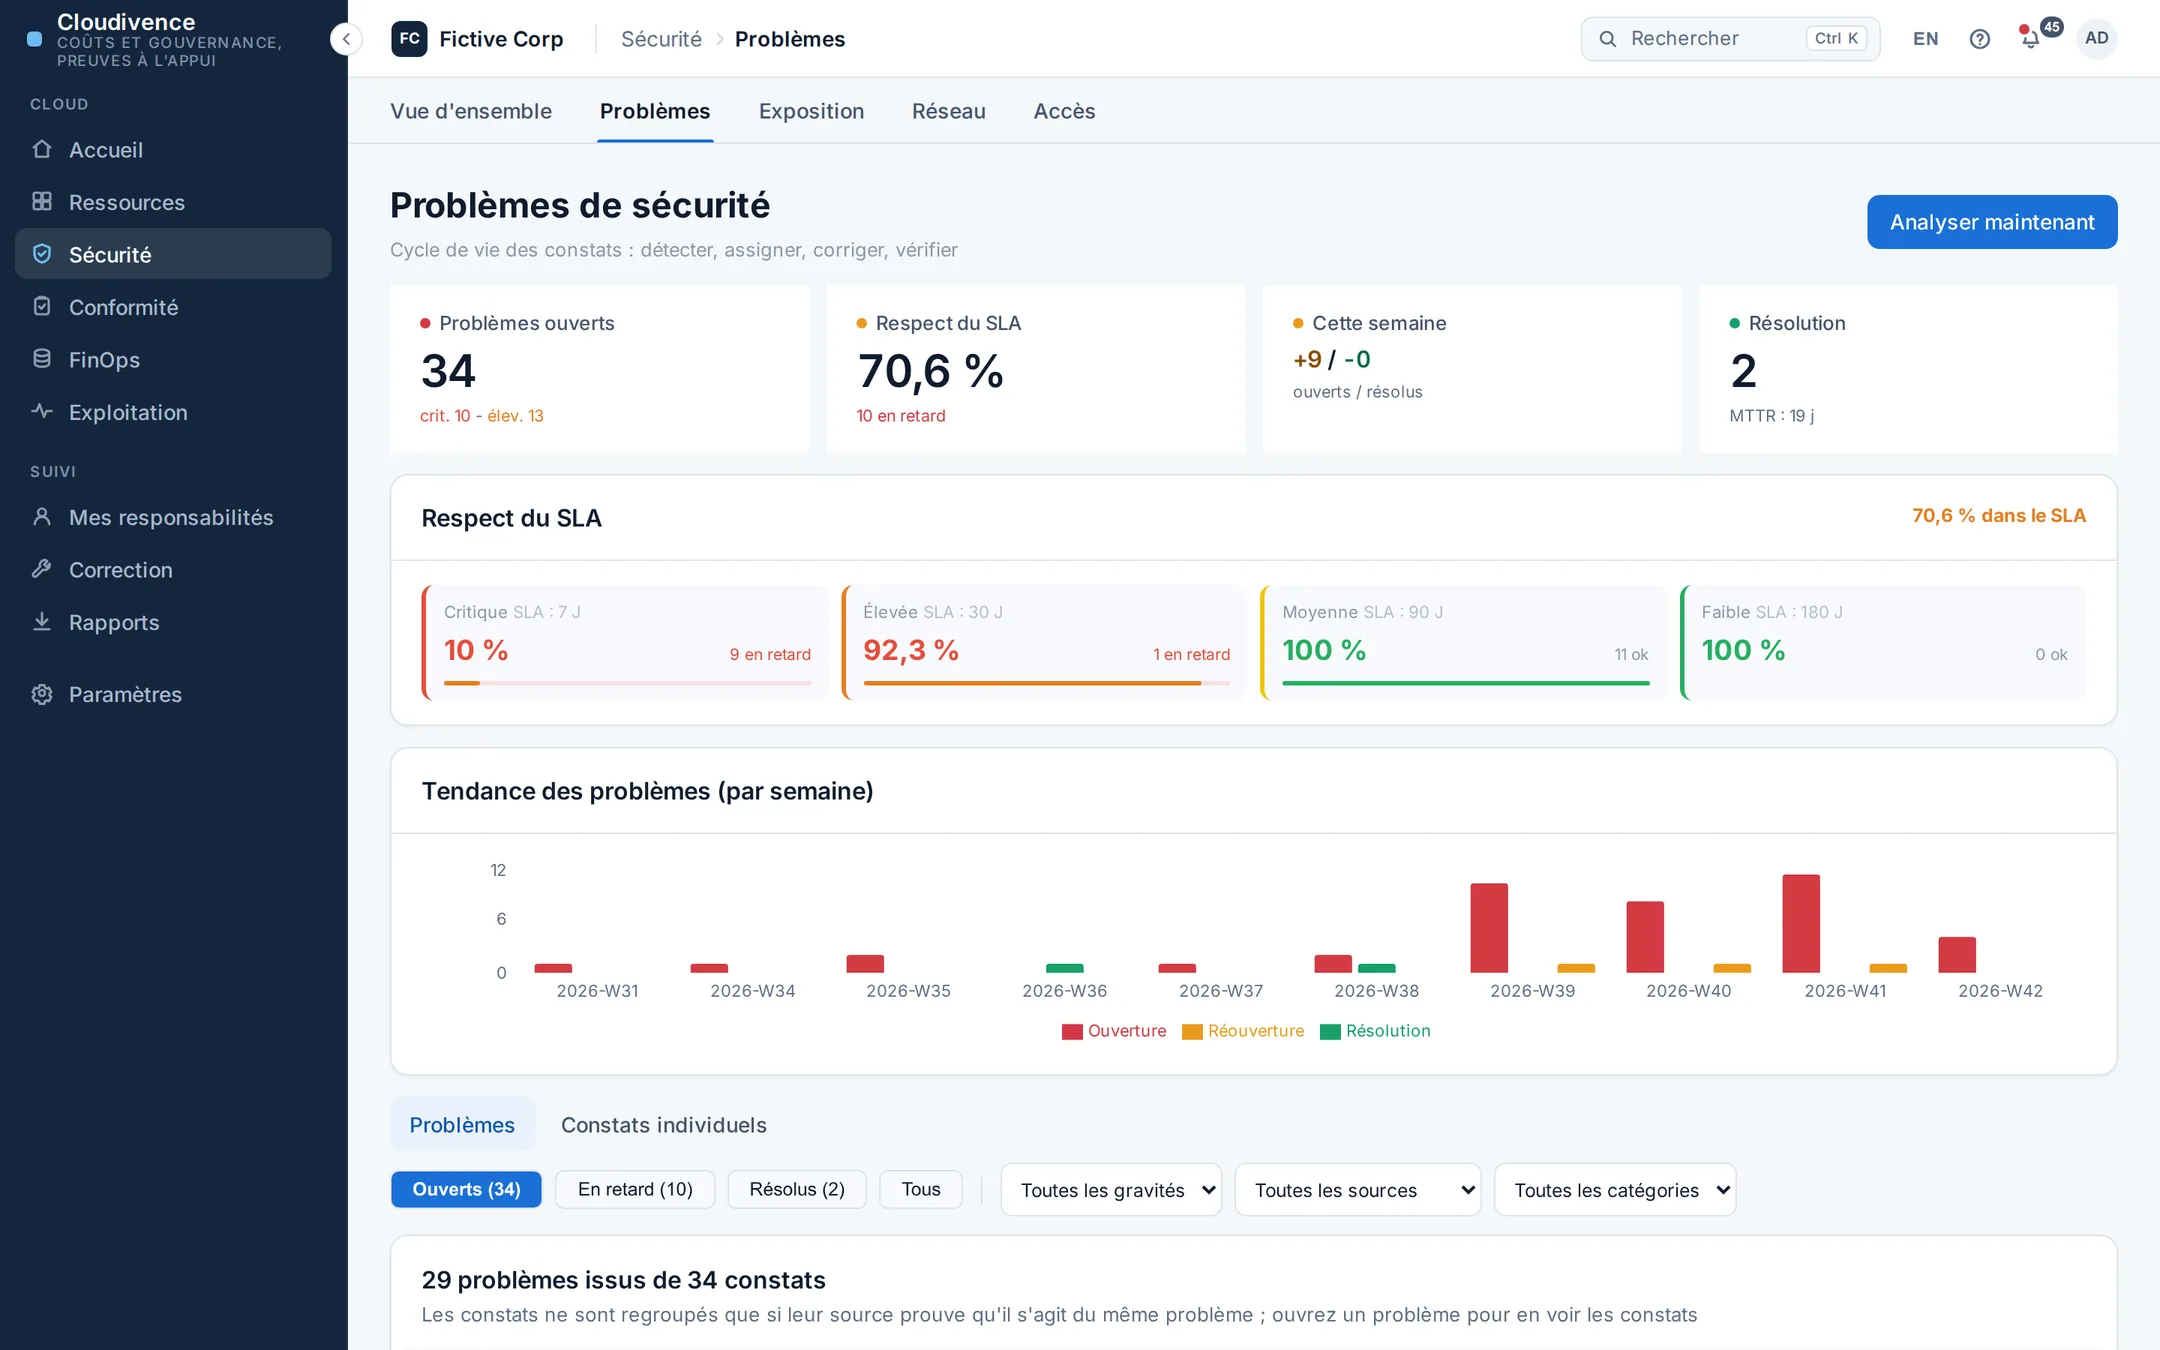The width and height of the screenshot is (2160, 1350).
Task: Open the Toutes les catégories dropdown
Action: pyautogui.click(x=1615, y=1190)
